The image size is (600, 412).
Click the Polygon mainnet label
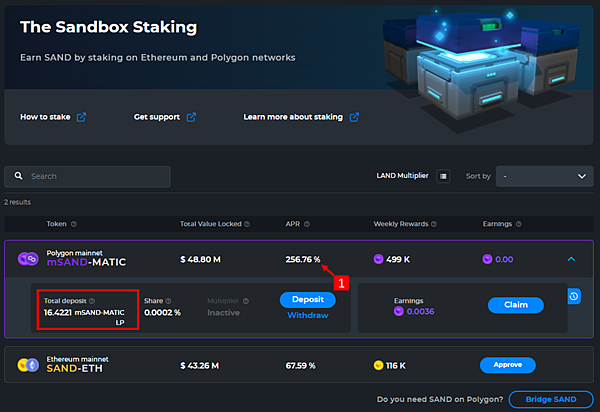pyautogui.click(x=75, y=253)
